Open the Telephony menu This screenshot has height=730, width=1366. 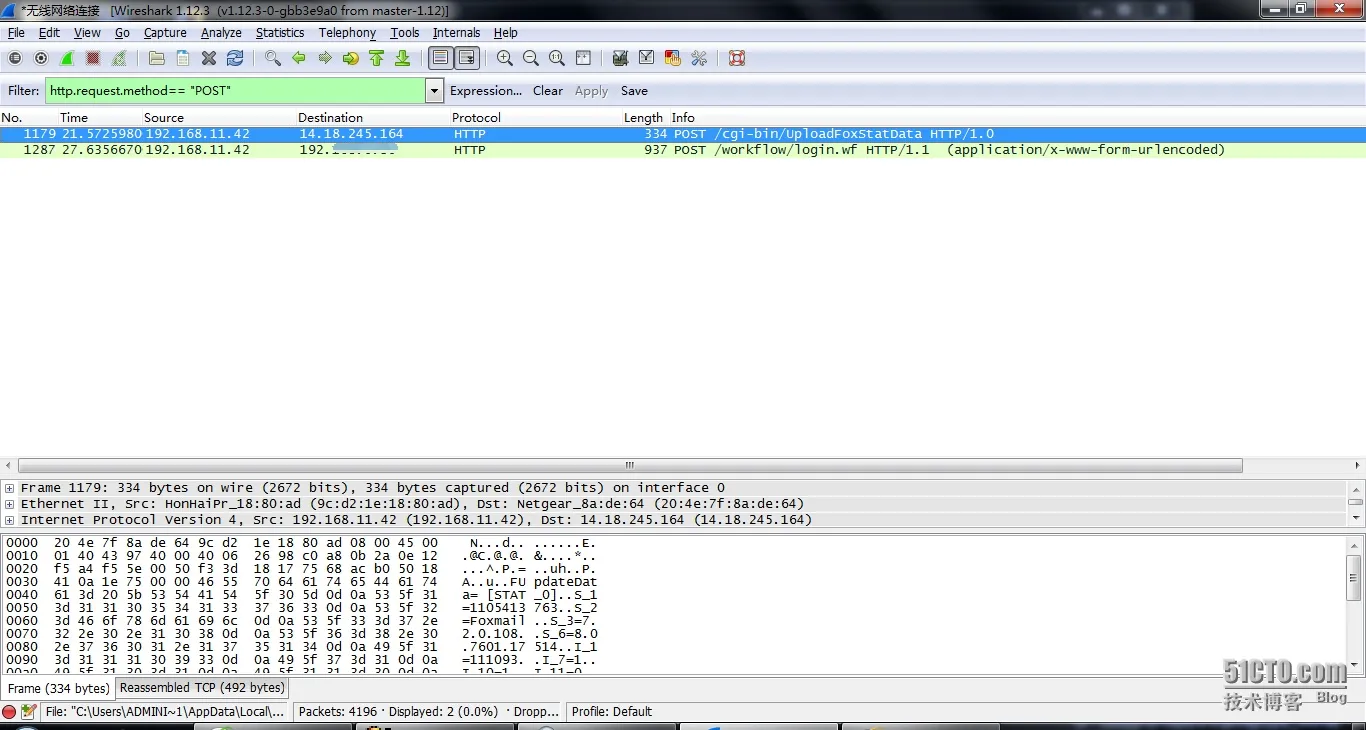[x=347, y=33]
